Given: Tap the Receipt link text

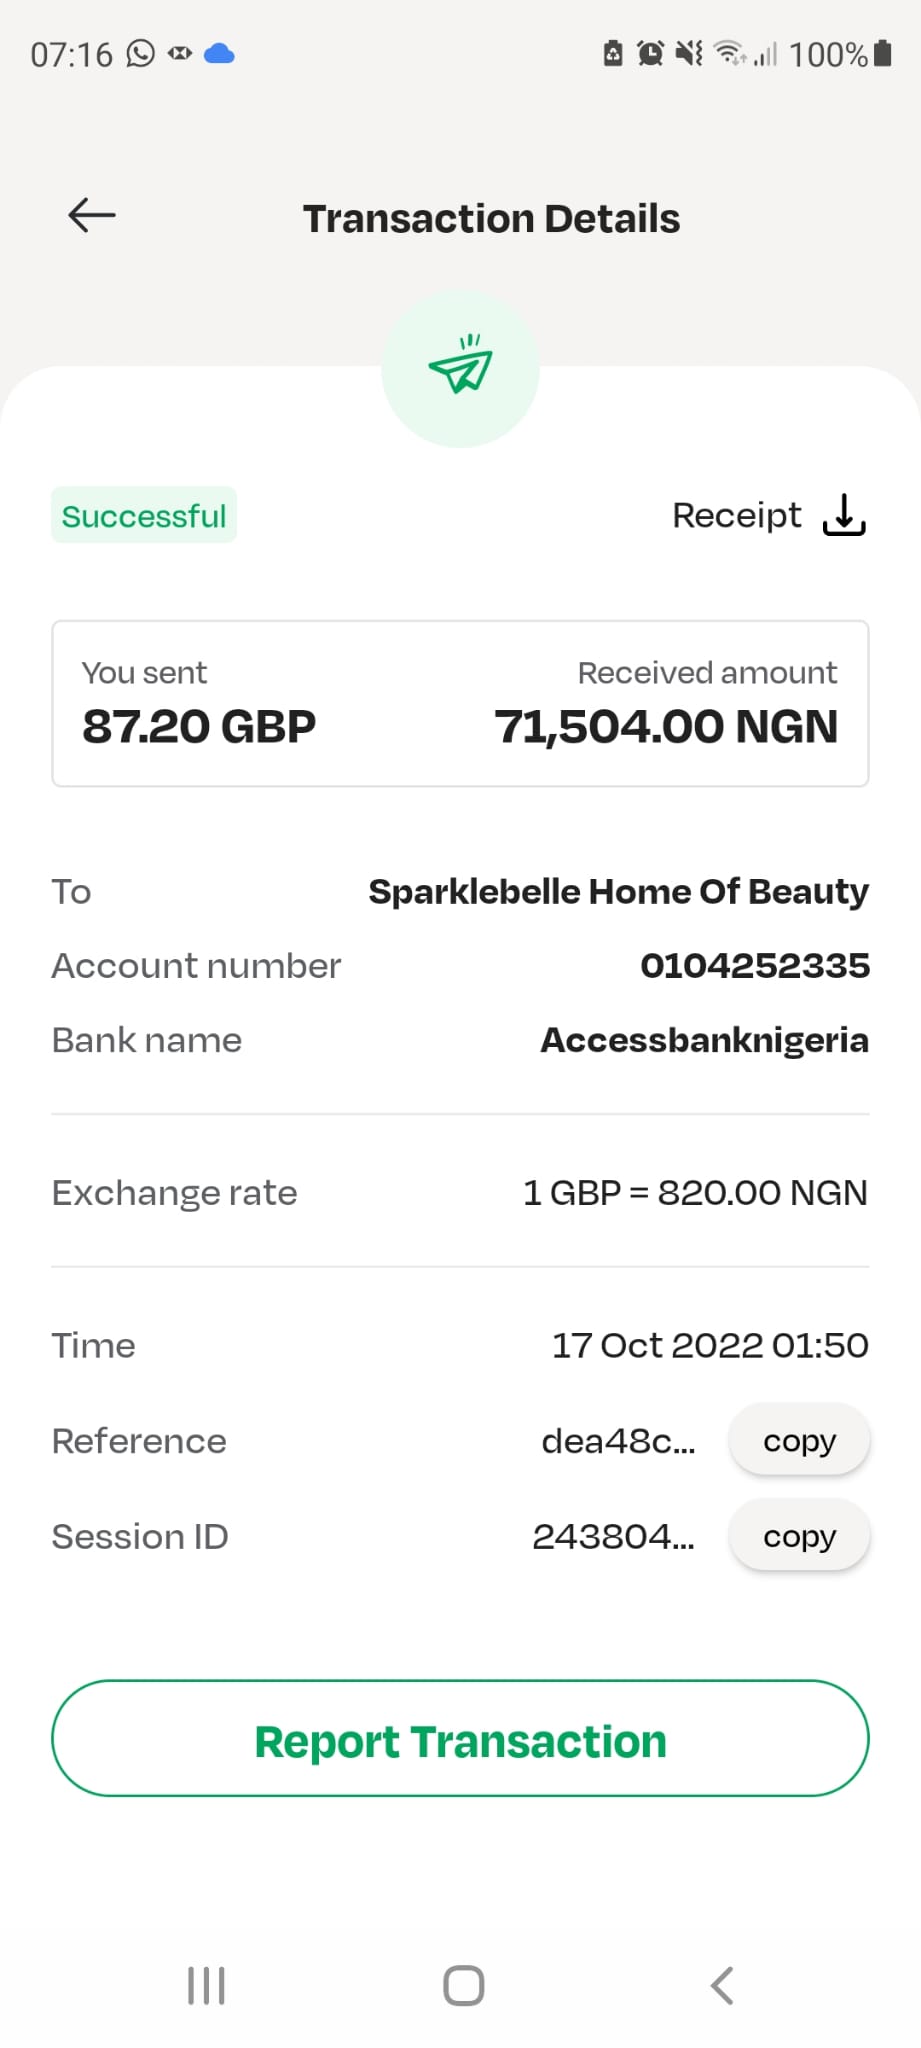Looking at the screenshot, I should tap(736, 515).
